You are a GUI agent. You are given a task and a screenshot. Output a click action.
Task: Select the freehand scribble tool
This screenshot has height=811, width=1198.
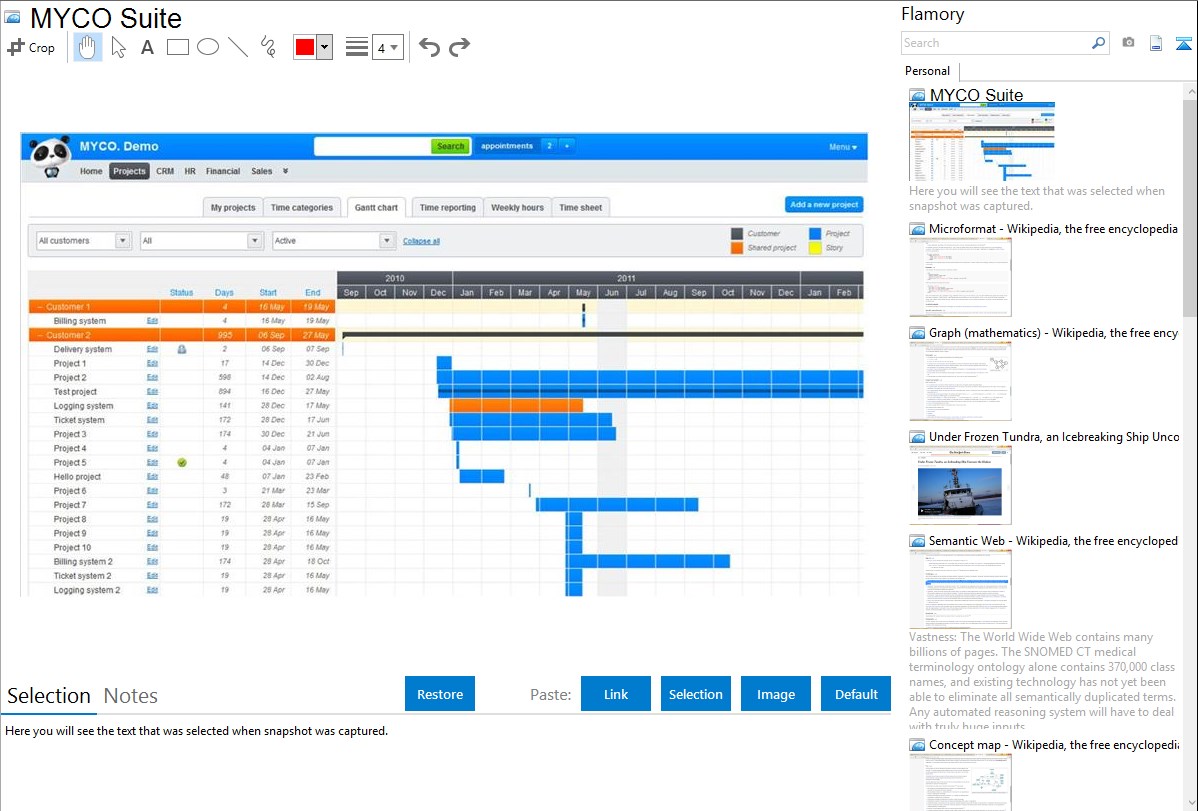pyautogui.click(x=268, y=47)
